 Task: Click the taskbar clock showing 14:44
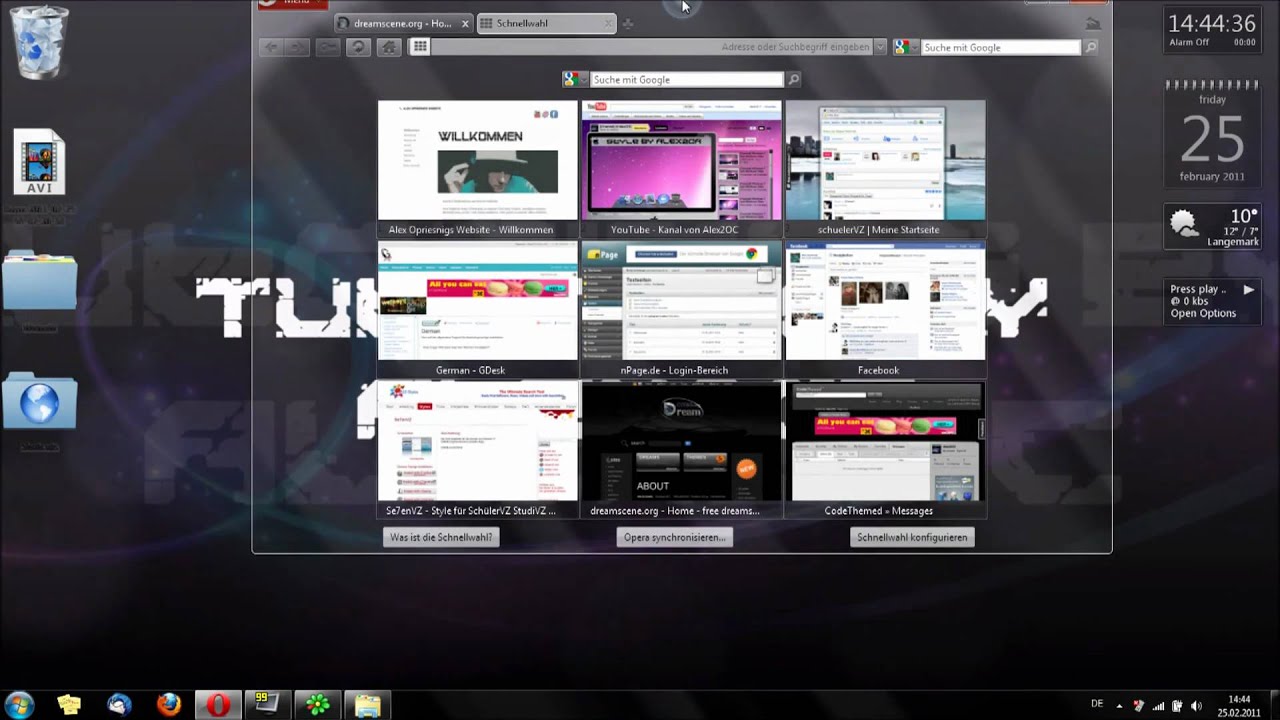(1238, 706)
